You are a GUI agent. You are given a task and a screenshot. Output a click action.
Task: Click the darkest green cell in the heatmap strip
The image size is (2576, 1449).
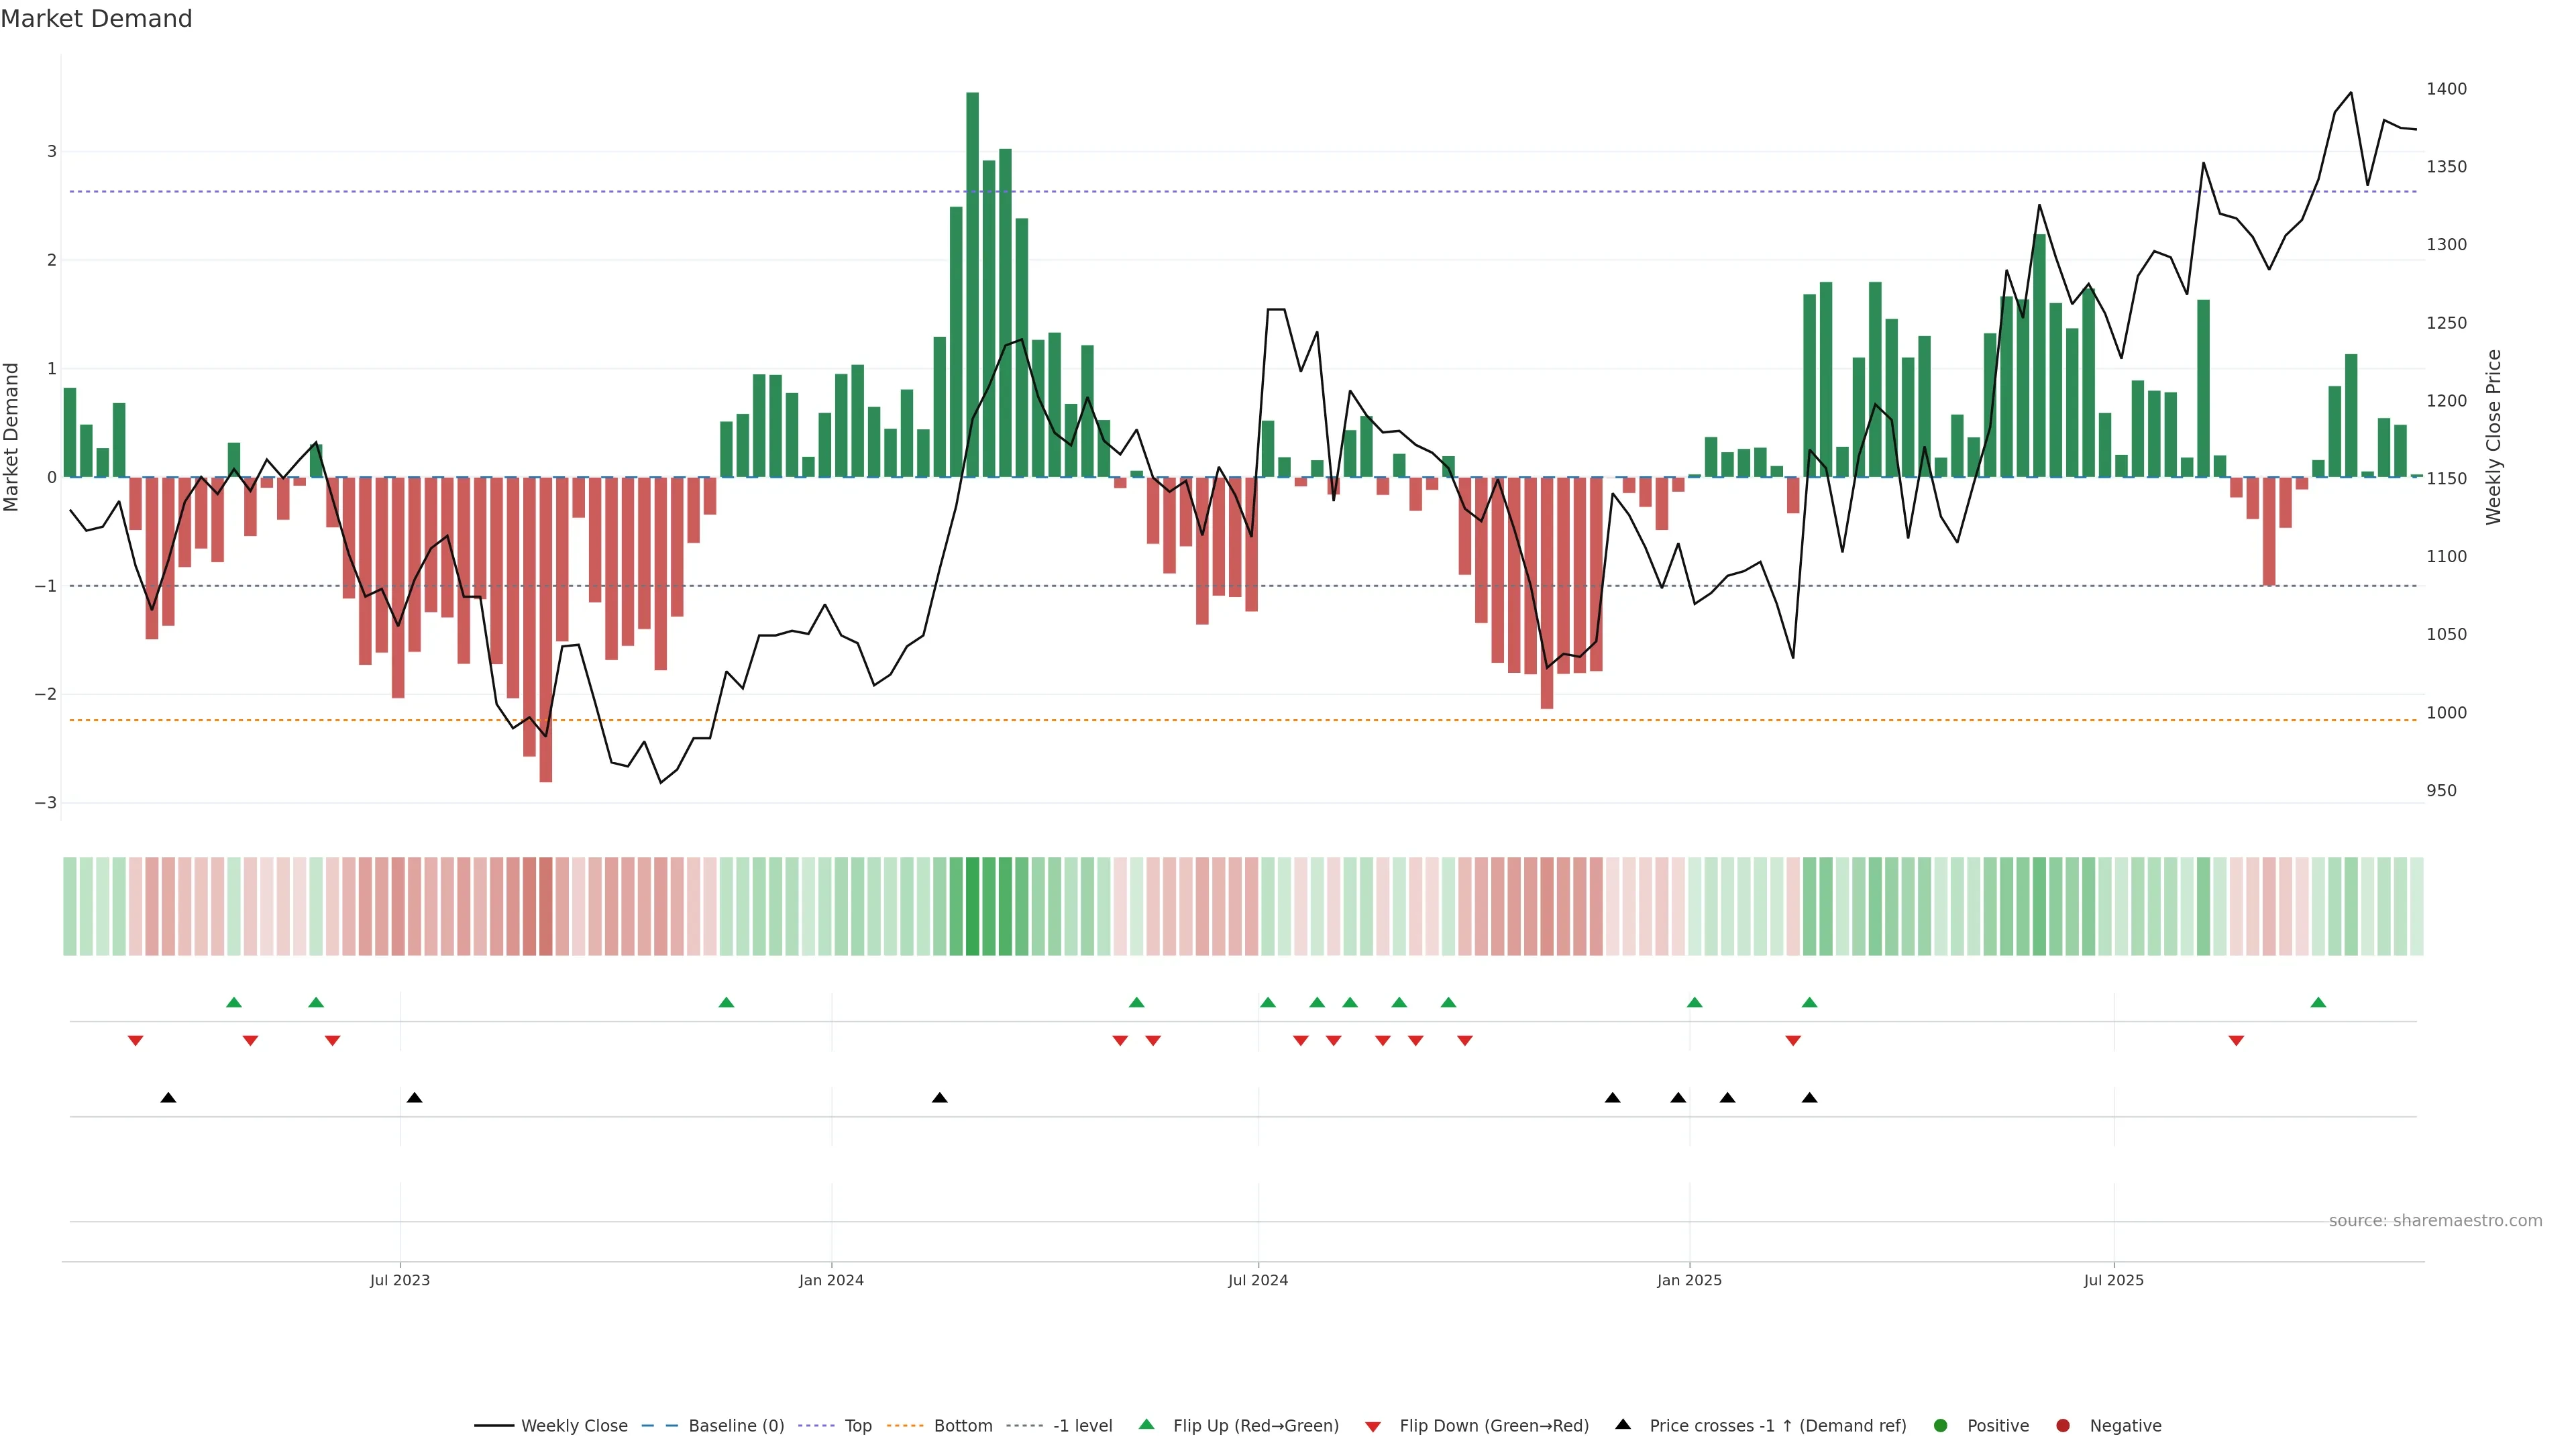tap(972, 906)
